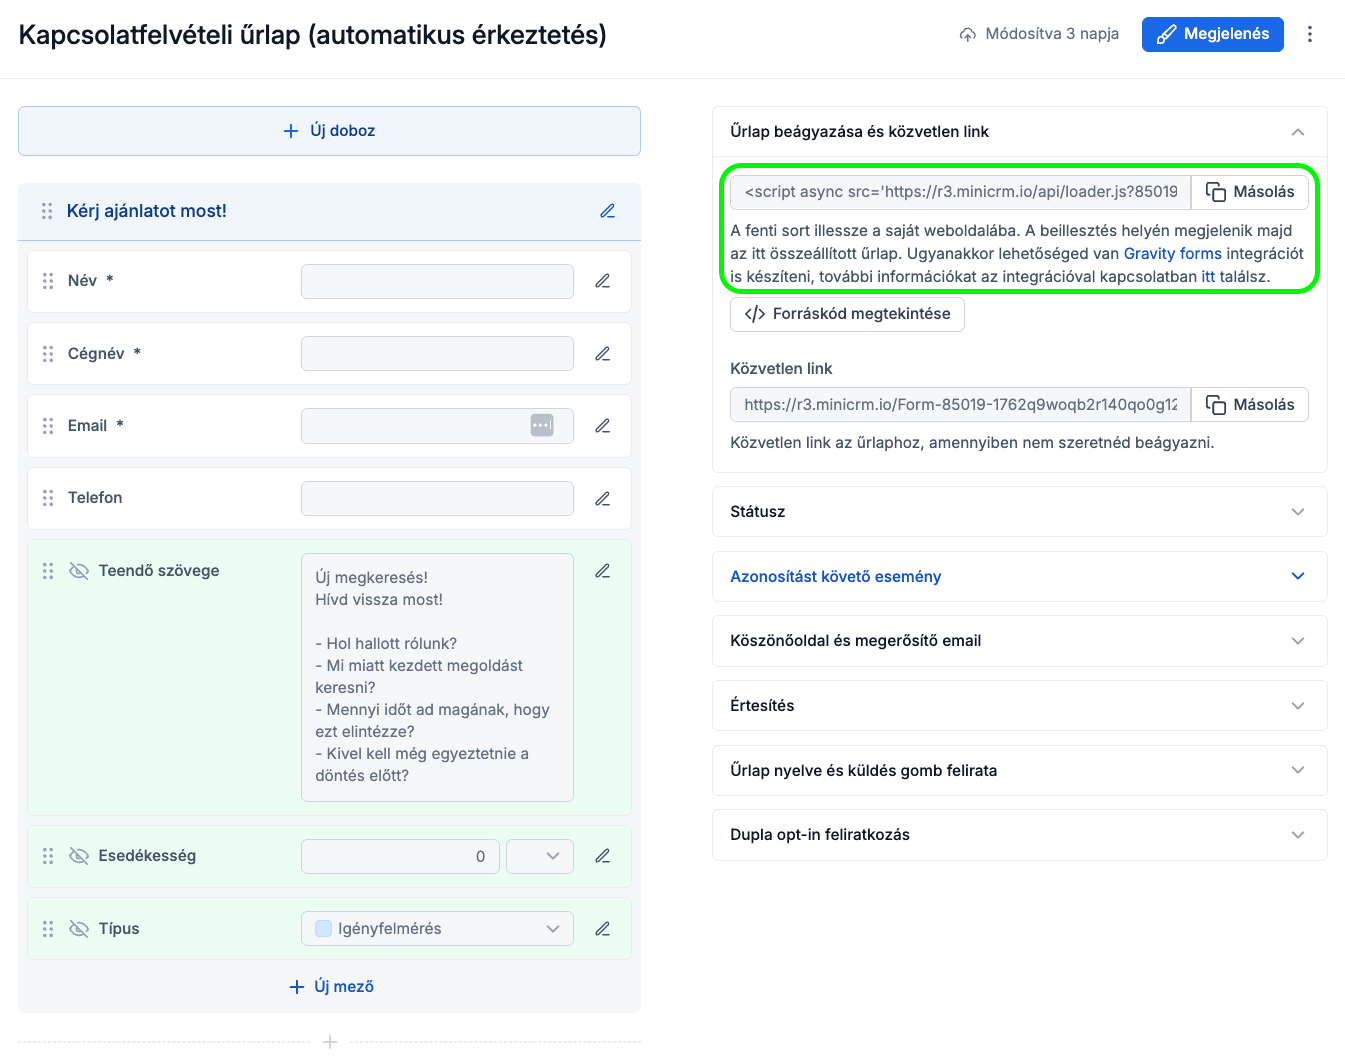1345x1059 pixels.
Task: Click the drag handle of the Email field
Action: 48,426
